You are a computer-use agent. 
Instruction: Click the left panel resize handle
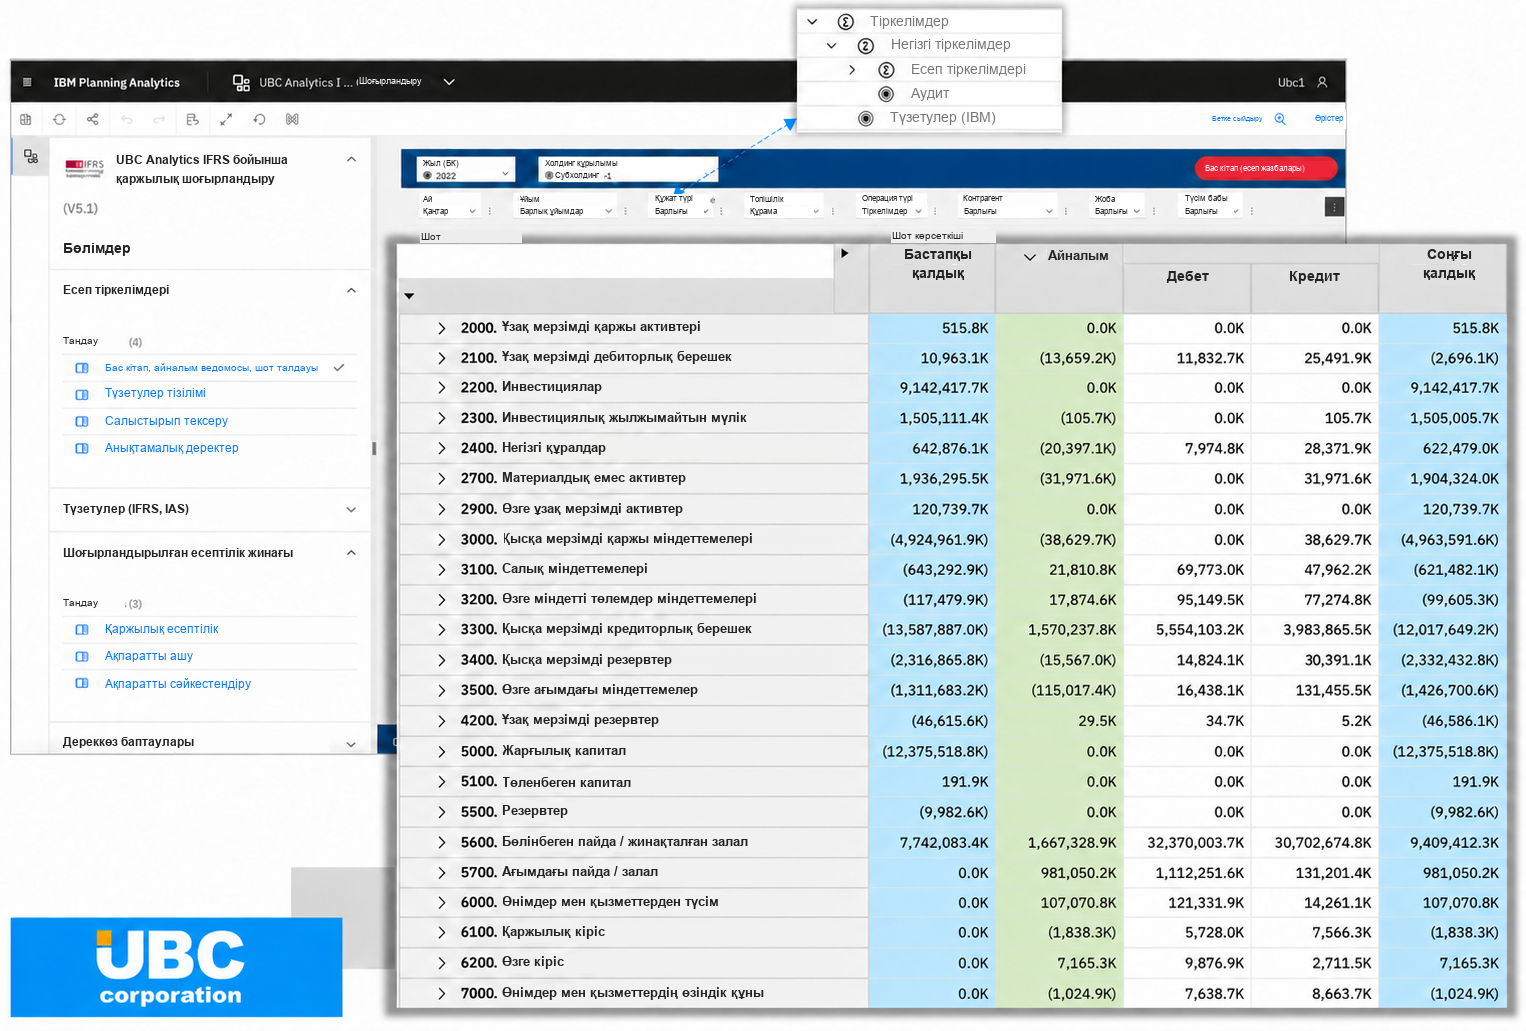(374, 449)
